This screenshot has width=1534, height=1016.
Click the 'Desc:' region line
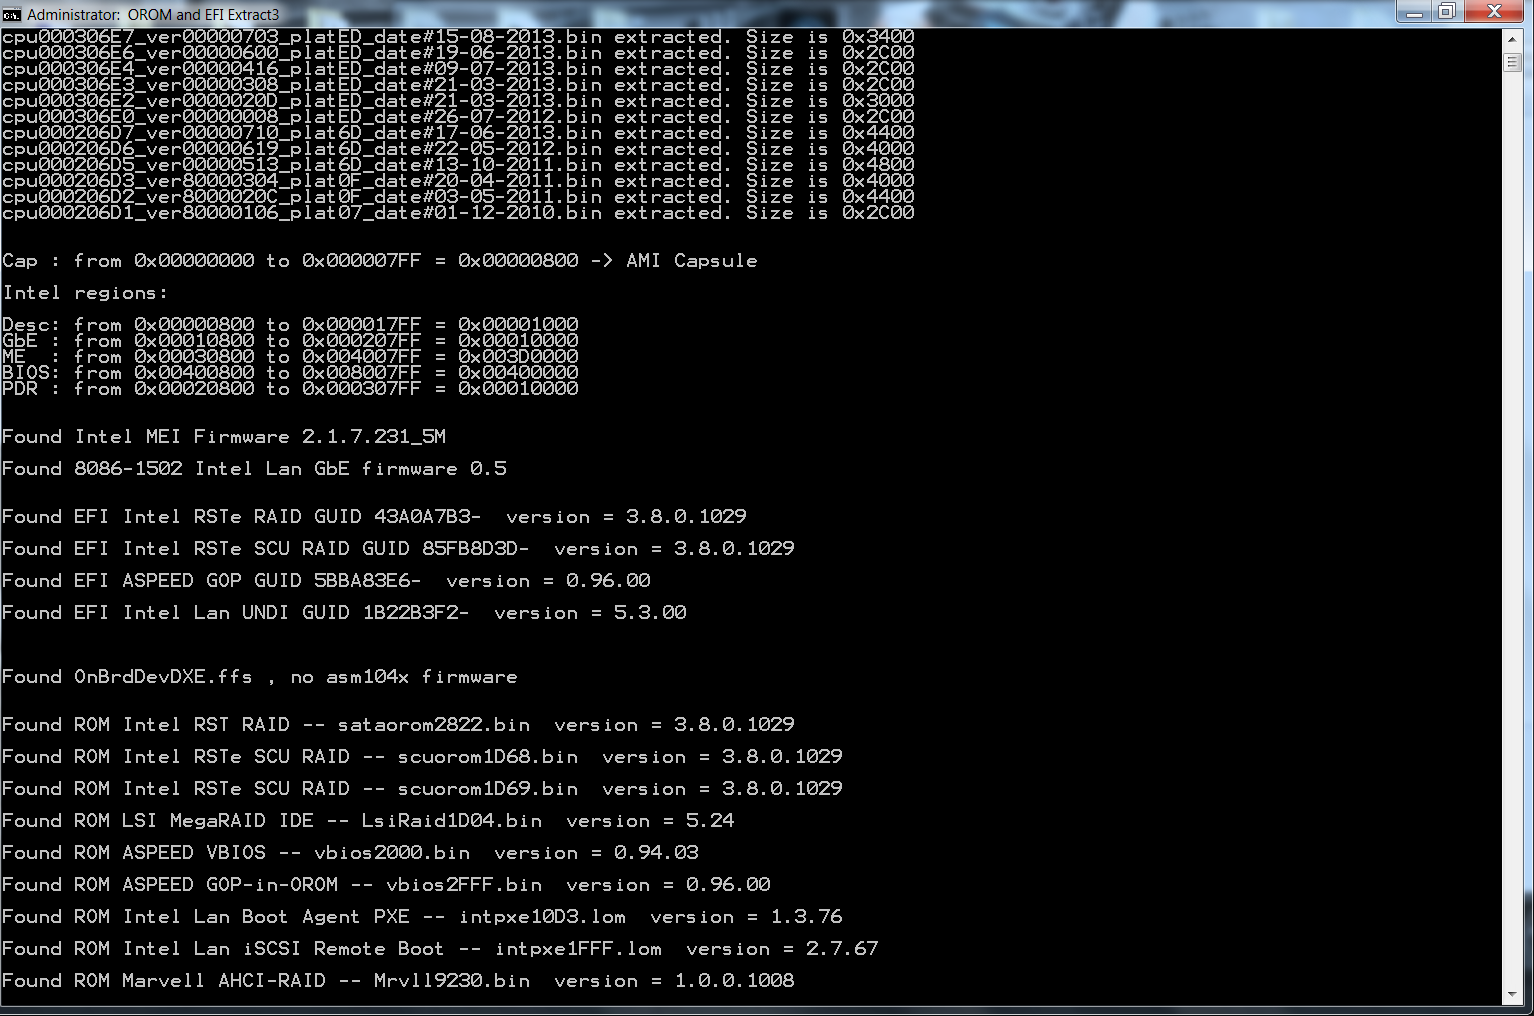click(x=290, y=325)
